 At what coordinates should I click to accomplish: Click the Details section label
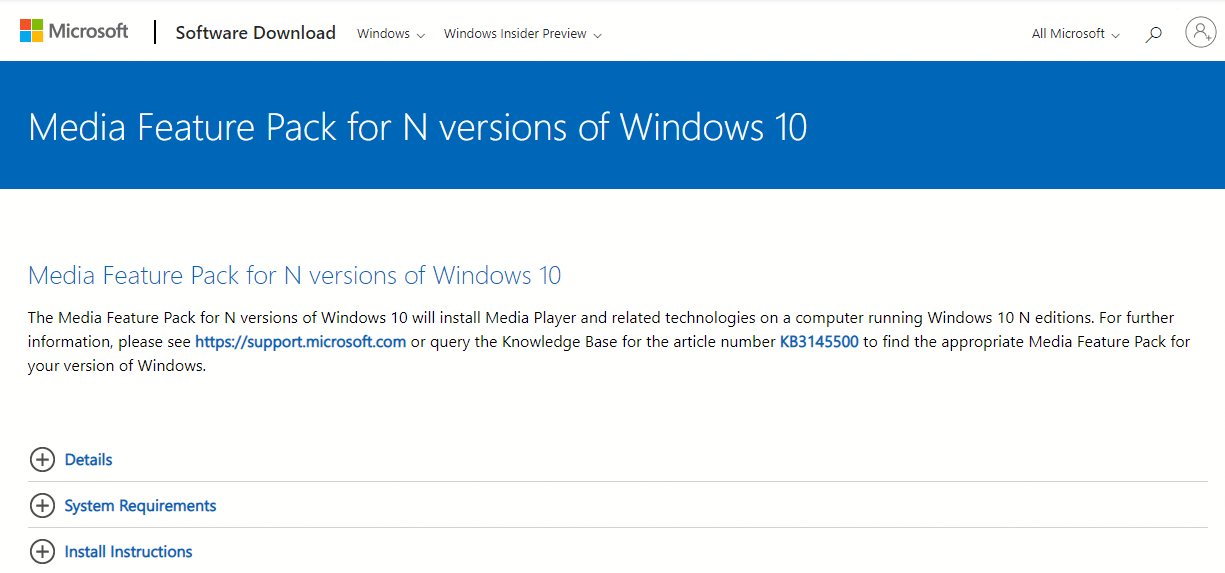click(x=88, y=459)
